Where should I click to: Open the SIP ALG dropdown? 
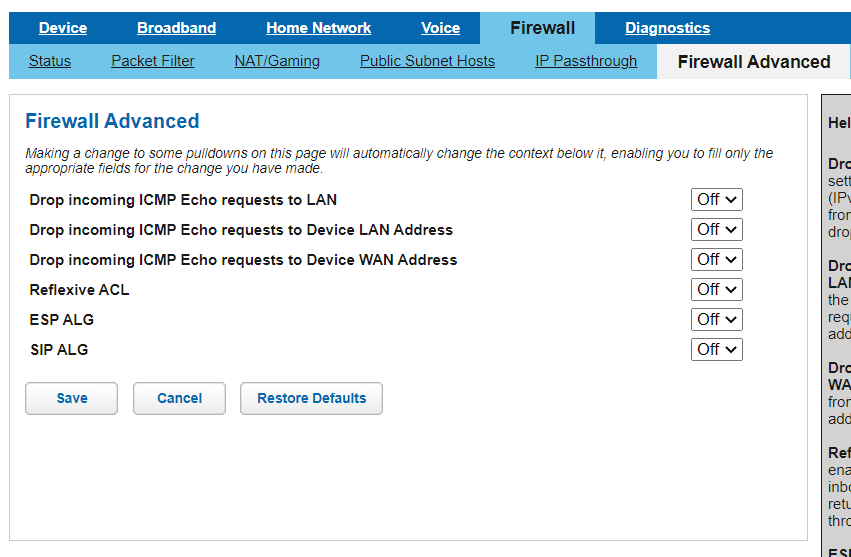[716, 350]
